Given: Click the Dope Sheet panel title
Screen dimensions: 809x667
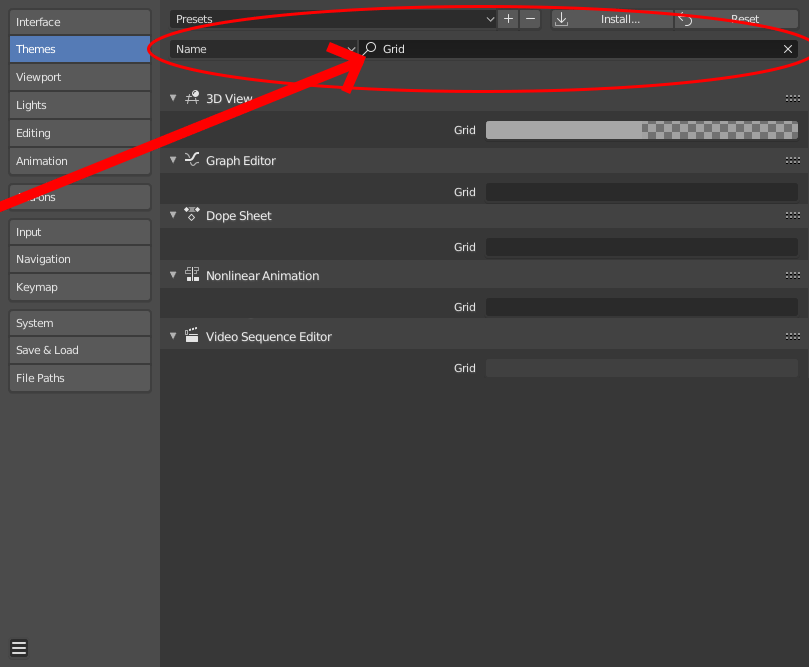Looking at the screenshot, I should (x=238, y=216).
